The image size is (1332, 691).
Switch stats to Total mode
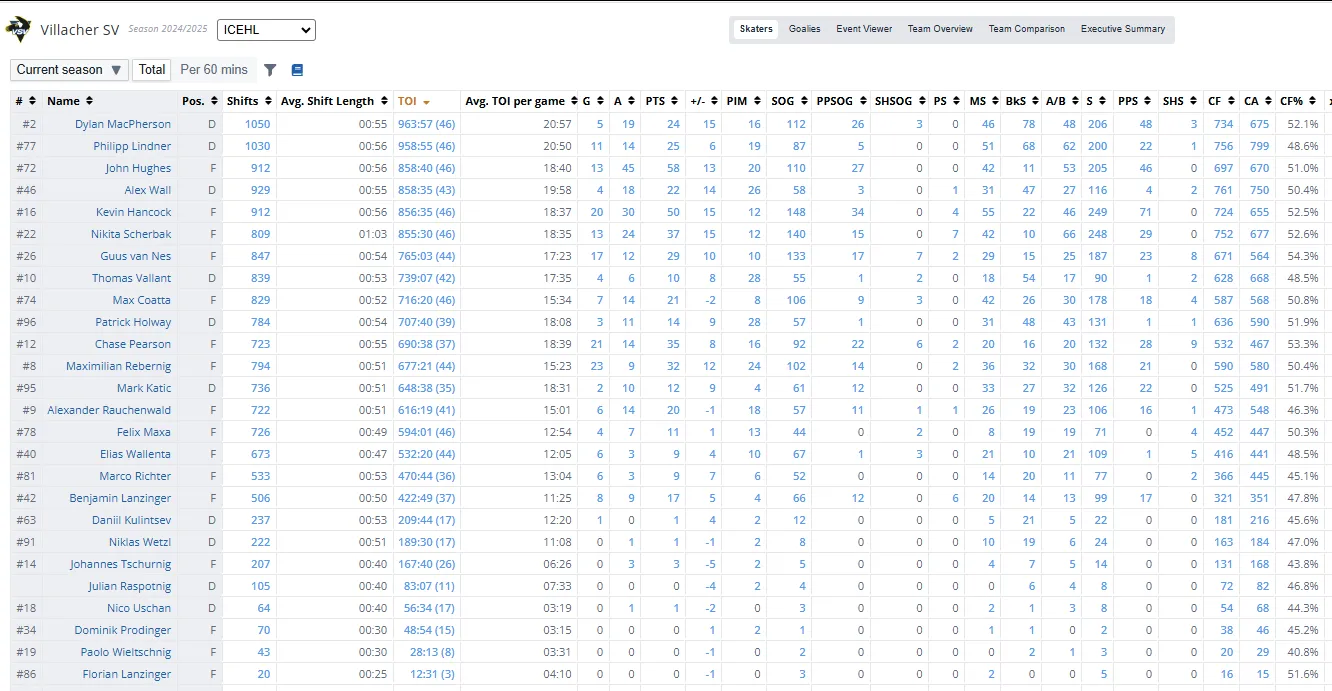click(152, 70)
